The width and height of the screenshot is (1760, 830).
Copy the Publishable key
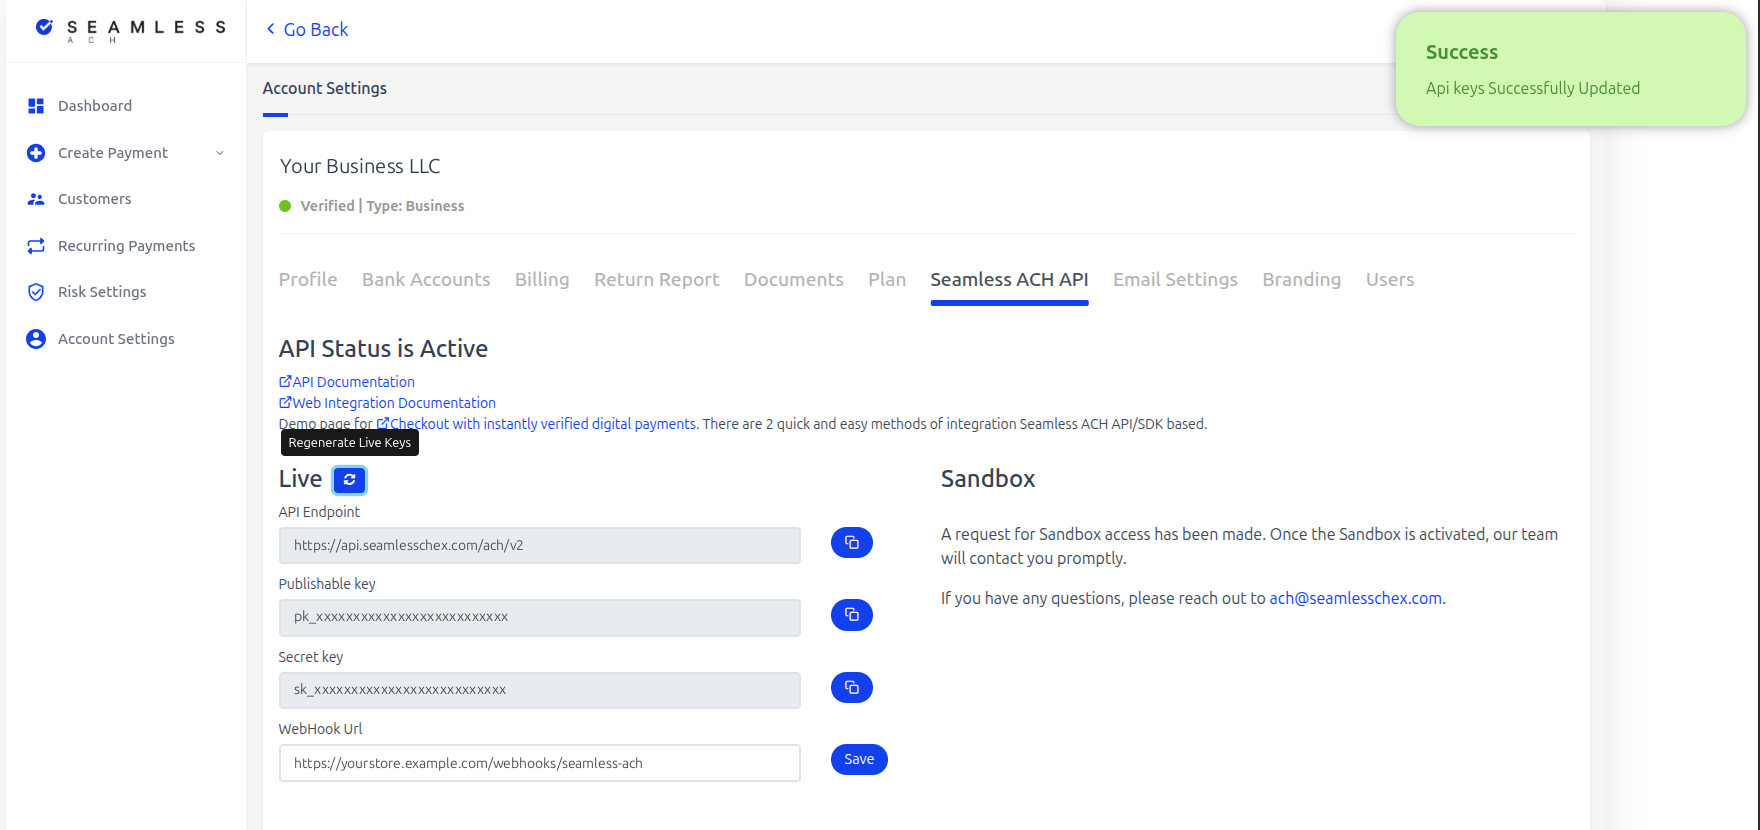[x=852, y=615]
